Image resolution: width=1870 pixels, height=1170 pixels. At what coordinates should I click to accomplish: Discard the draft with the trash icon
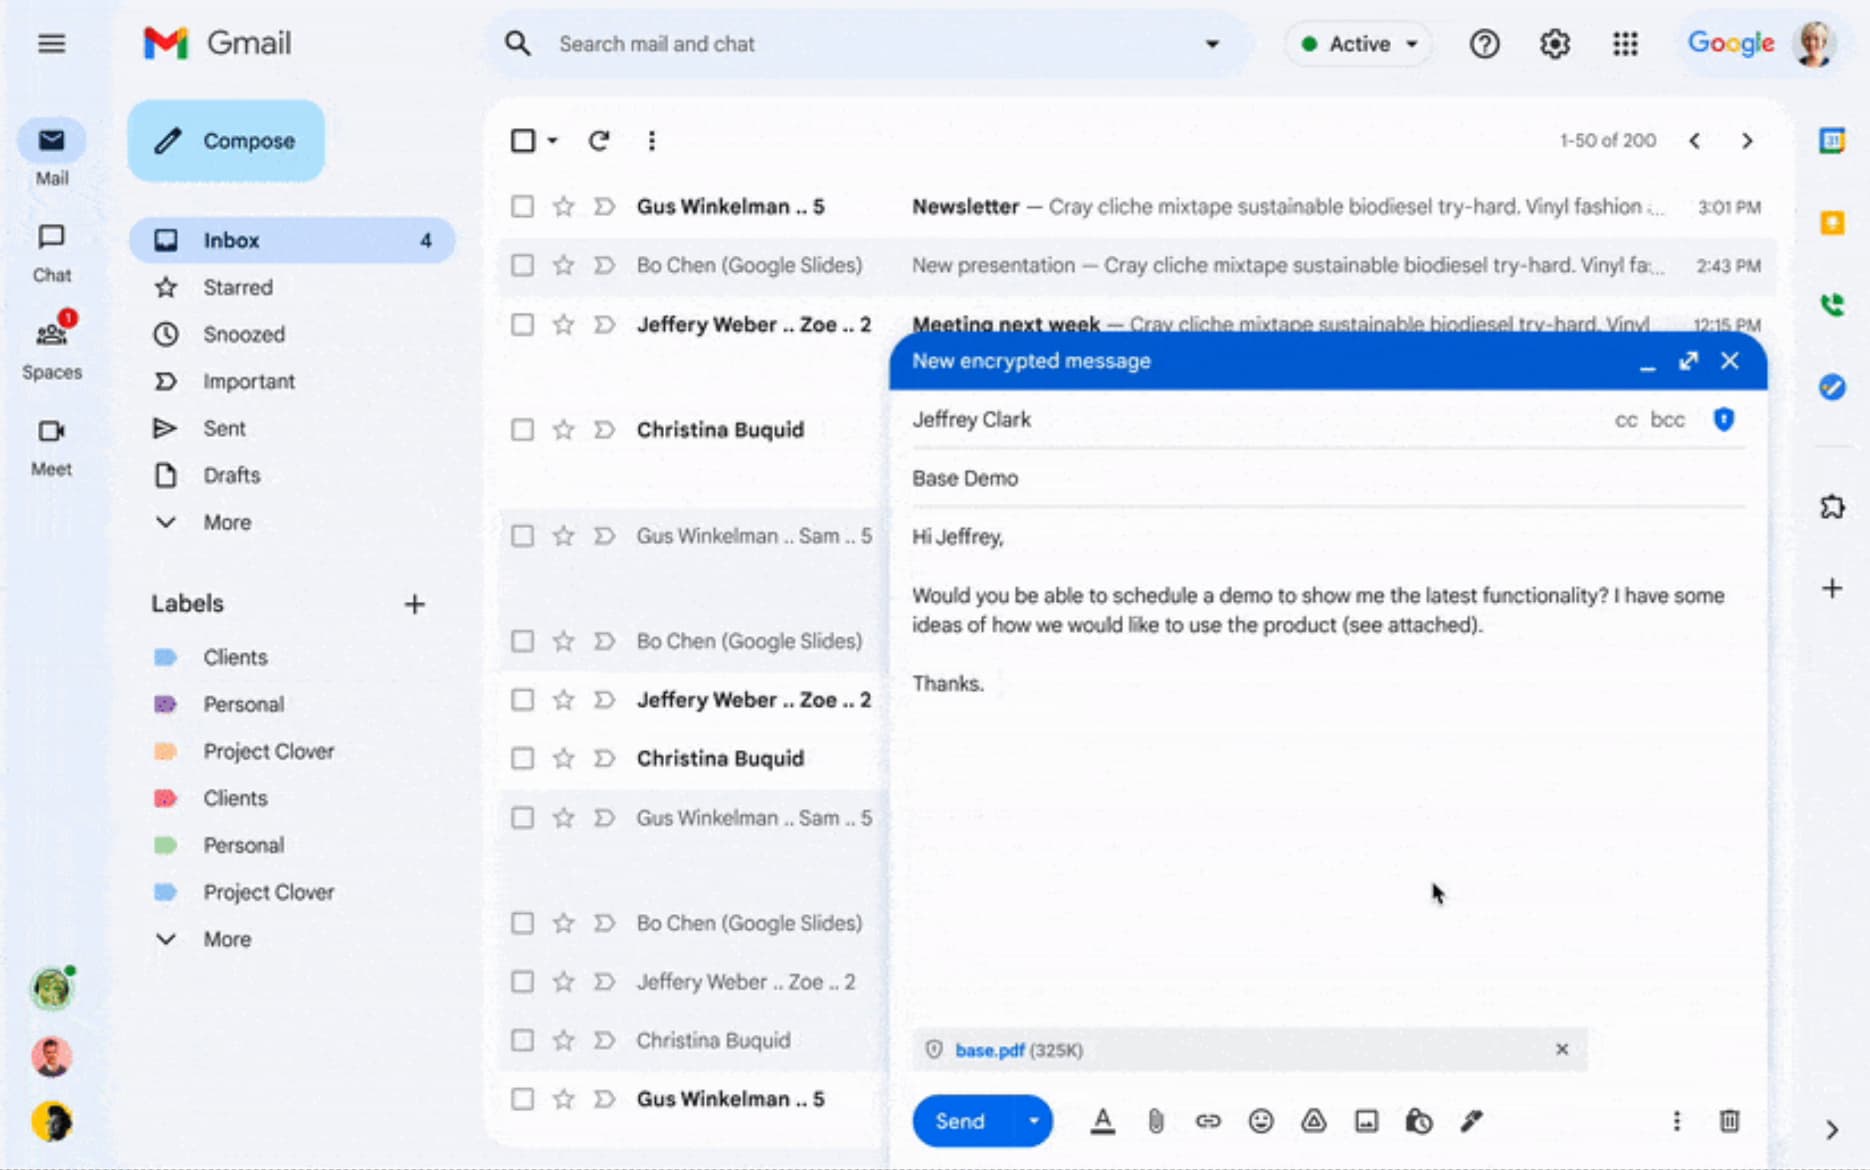[1729, 1121]
